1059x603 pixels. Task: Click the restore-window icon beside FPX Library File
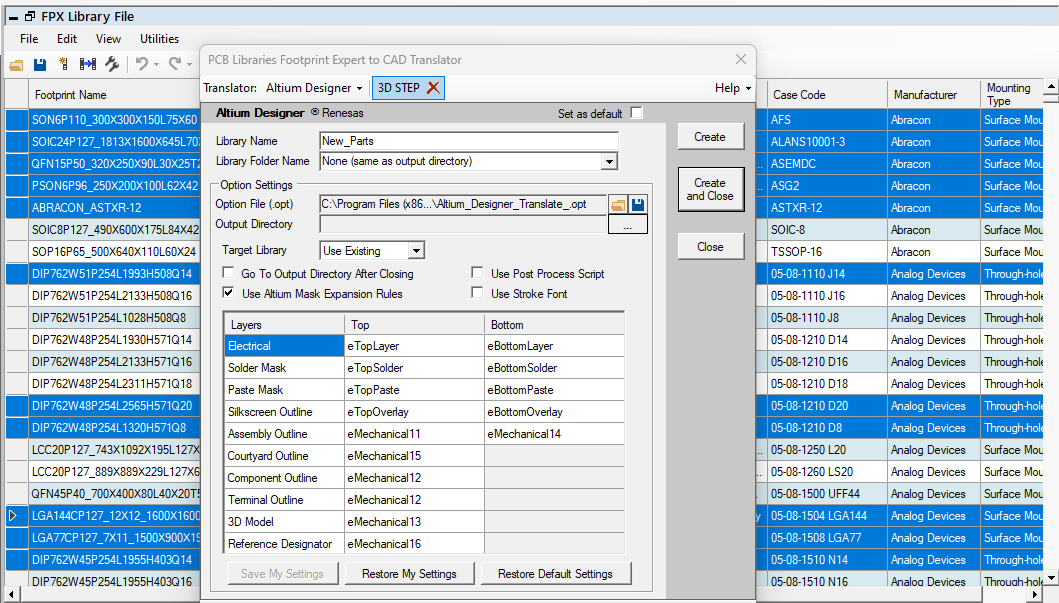(30, 17)
